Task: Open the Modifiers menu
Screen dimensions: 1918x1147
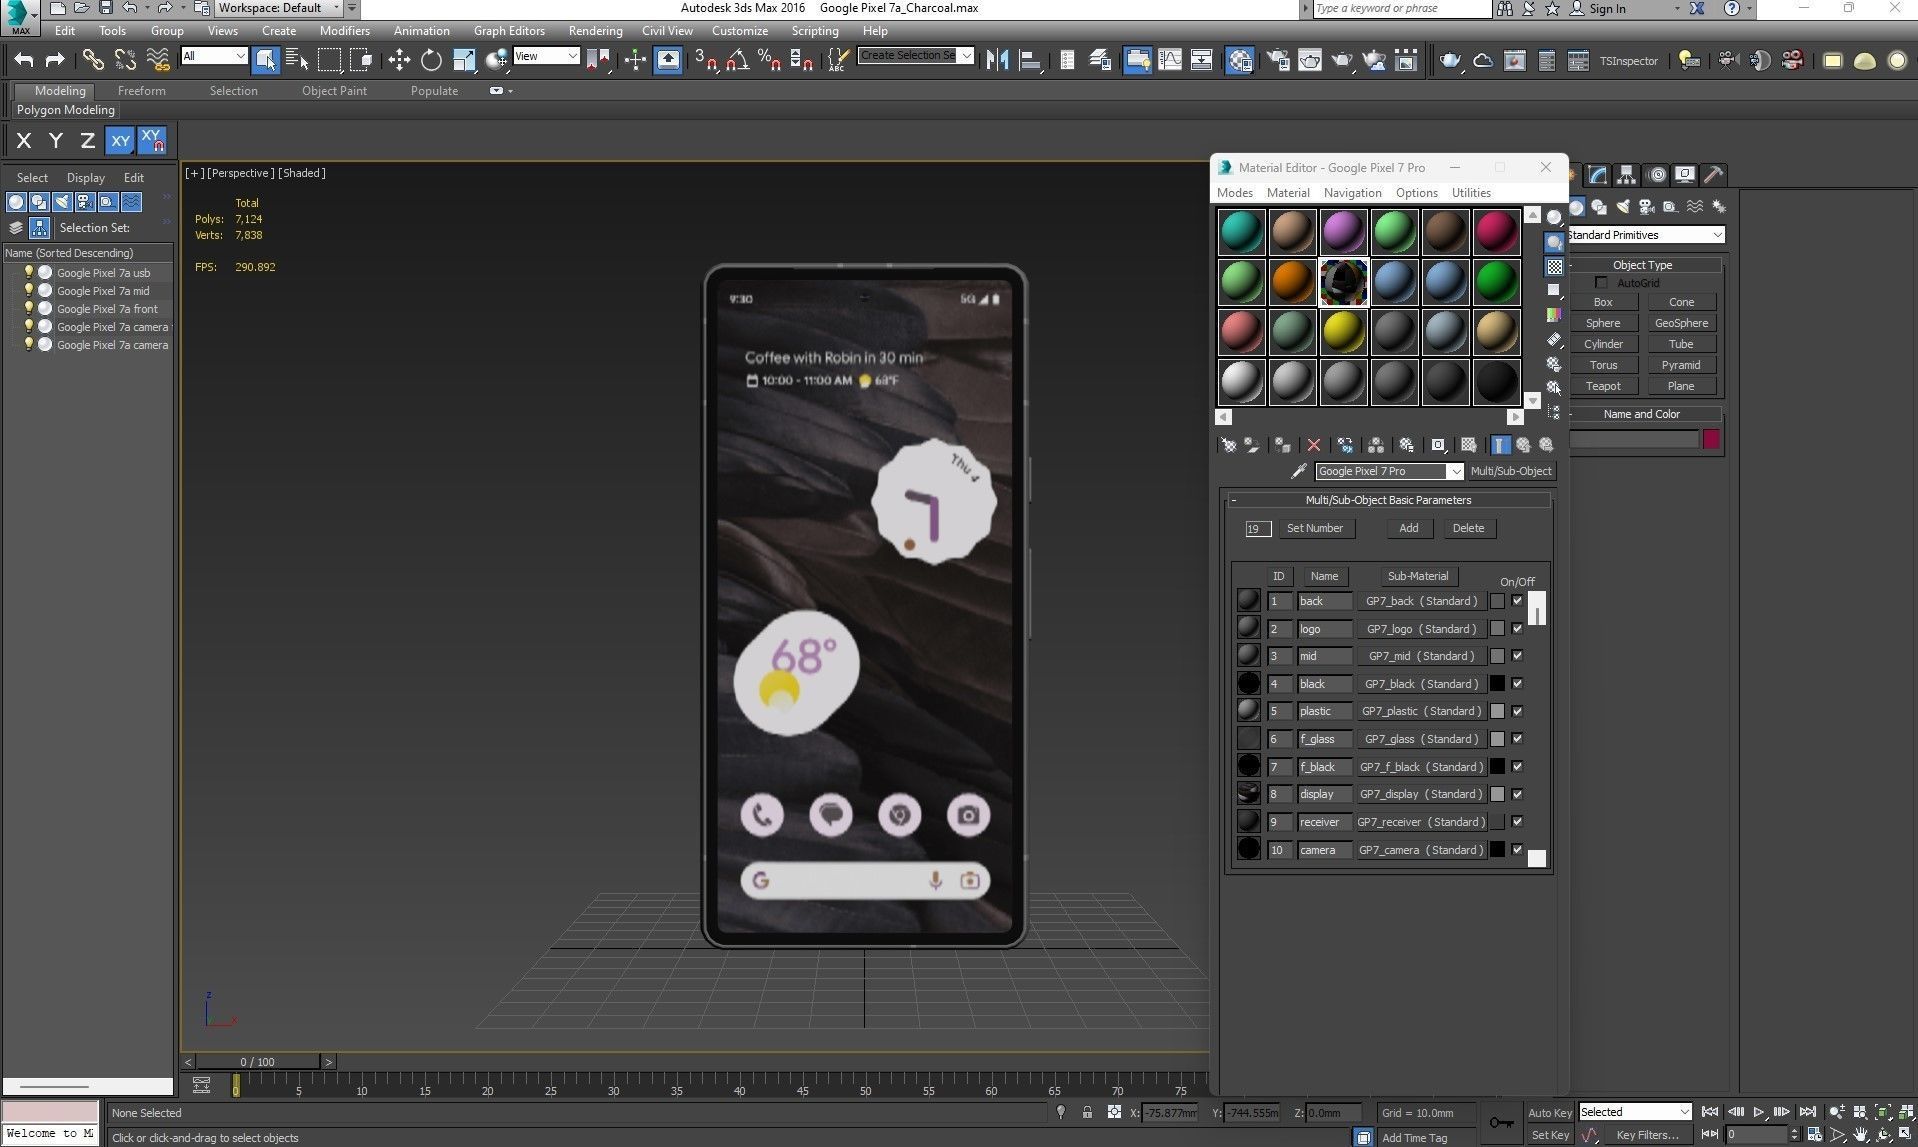Action: pyautogui.click(x=344, y=31)
